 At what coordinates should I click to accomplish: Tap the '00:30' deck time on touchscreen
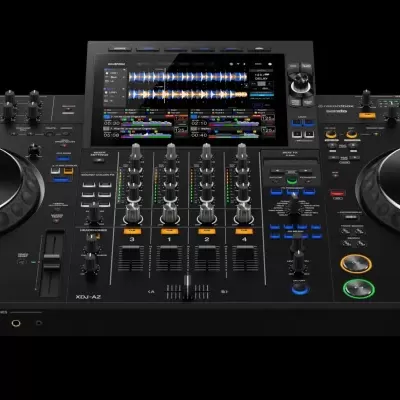tap(112, 123)
